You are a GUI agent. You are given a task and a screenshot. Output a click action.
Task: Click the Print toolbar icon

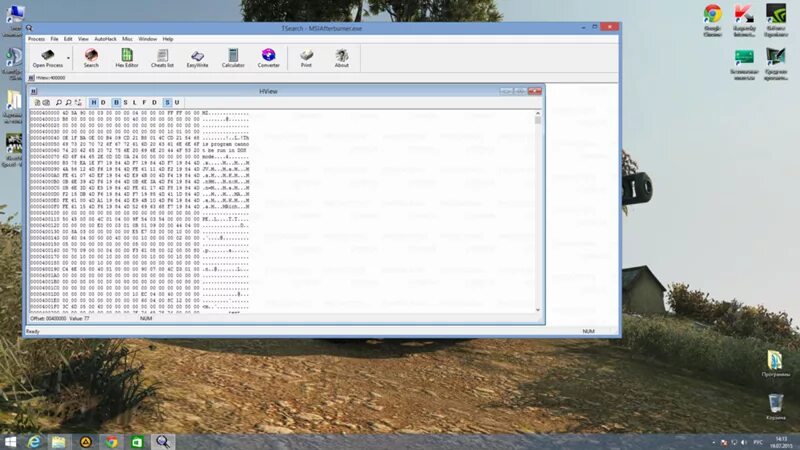pyautogui.click(x=306, y=58)
